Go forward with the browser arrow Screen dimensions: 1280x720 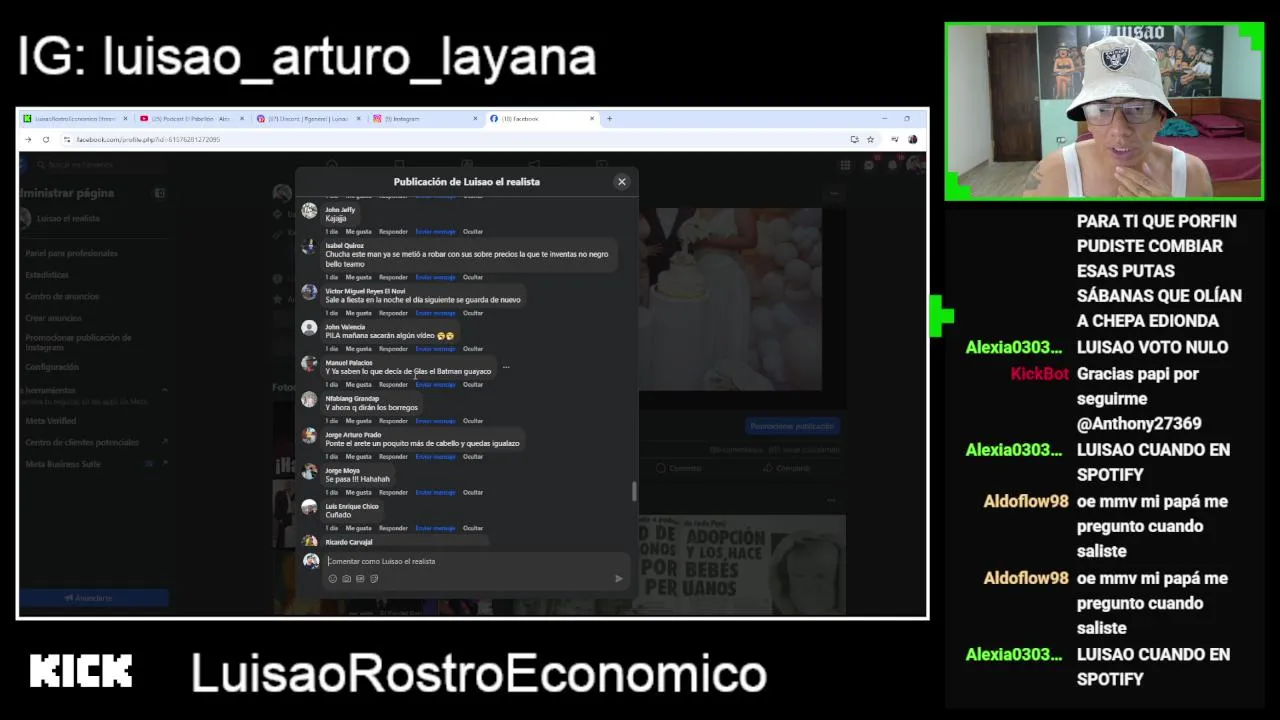pos(28,140)
